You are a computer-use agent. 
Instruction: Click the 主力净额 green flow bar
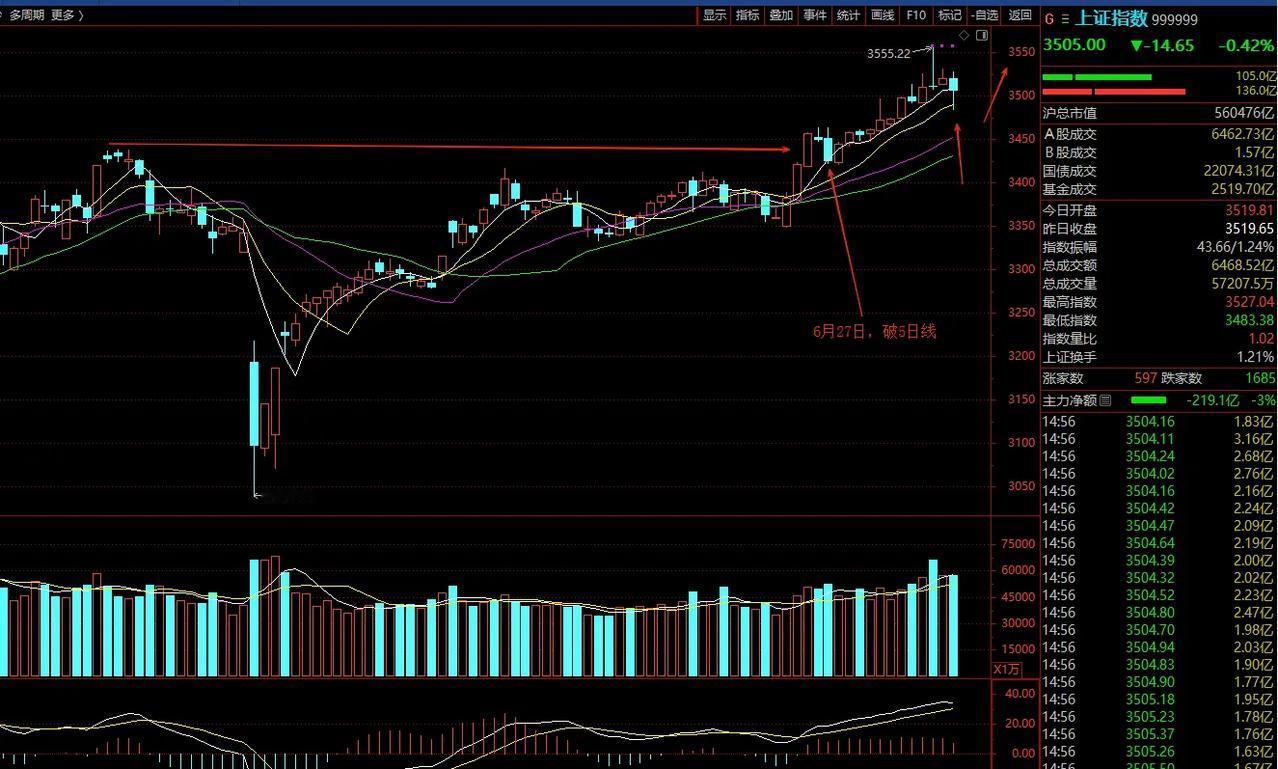click(1148, 400)
